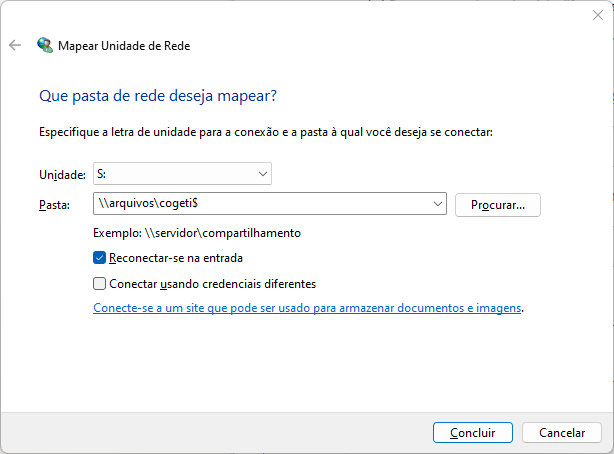
Task: Click inside the Pasta path text field
Action: pos(260,204)
